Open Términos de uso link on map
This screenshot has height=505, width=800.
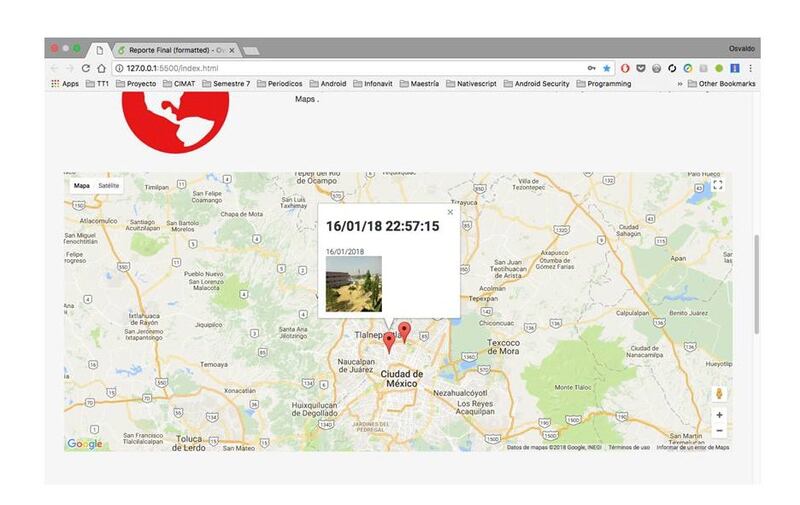[x=629, y=447]
